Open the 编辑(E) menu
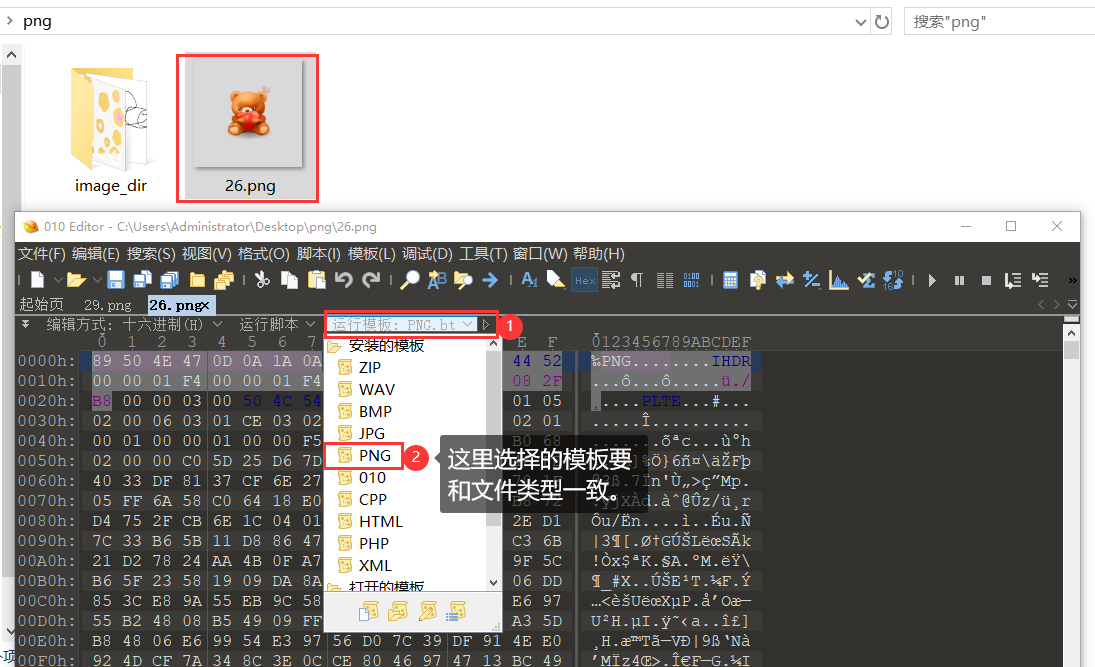This screenshot has height=667, width=1095. (96, 254)
